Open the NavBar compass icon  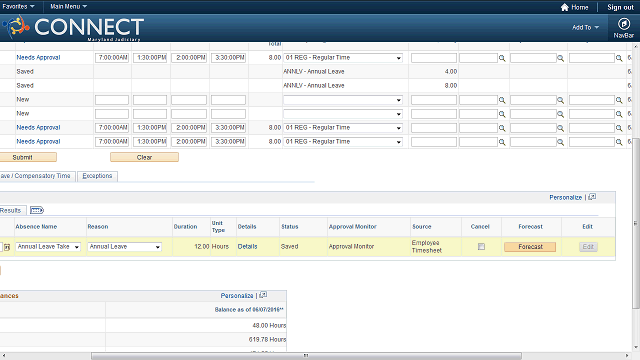point(623,24)
